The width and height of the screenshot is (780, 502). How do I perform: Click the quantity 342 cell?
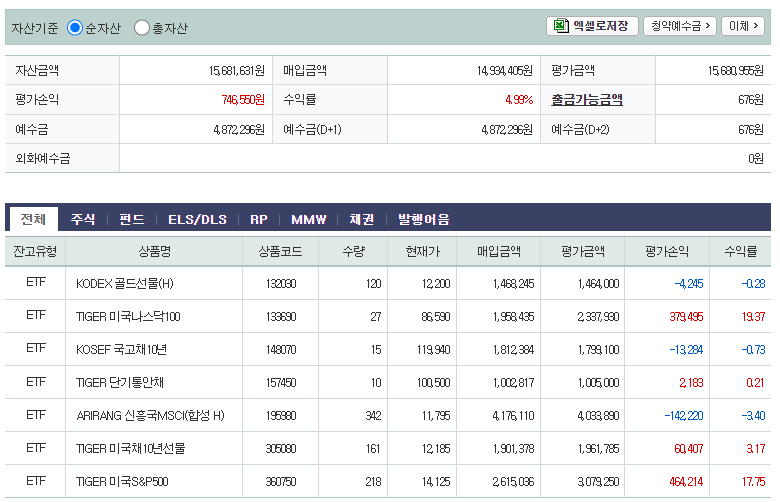pyautogui.click(x=373, y=415)
